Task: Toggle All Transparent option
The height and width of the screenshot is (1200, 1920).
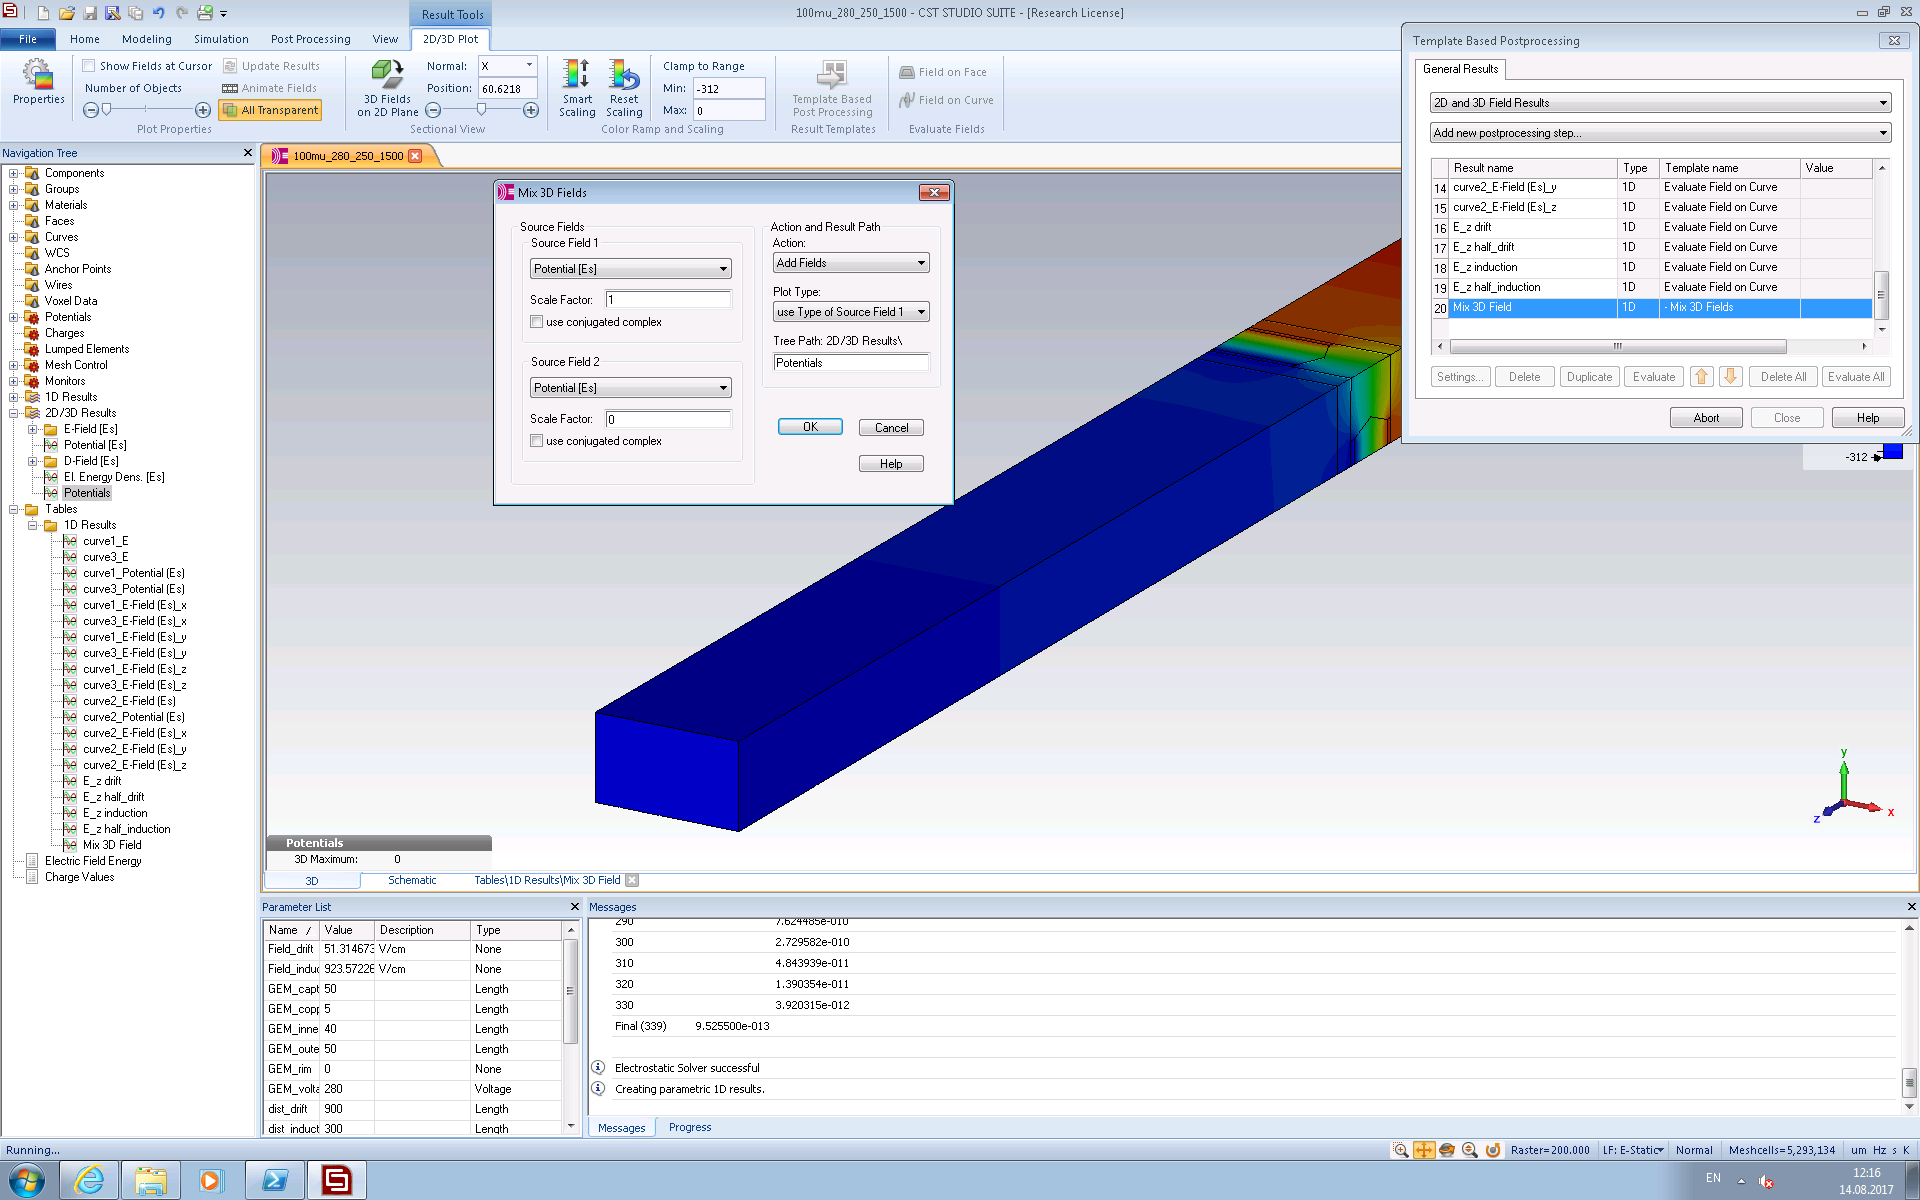Action: click(270, 110)
